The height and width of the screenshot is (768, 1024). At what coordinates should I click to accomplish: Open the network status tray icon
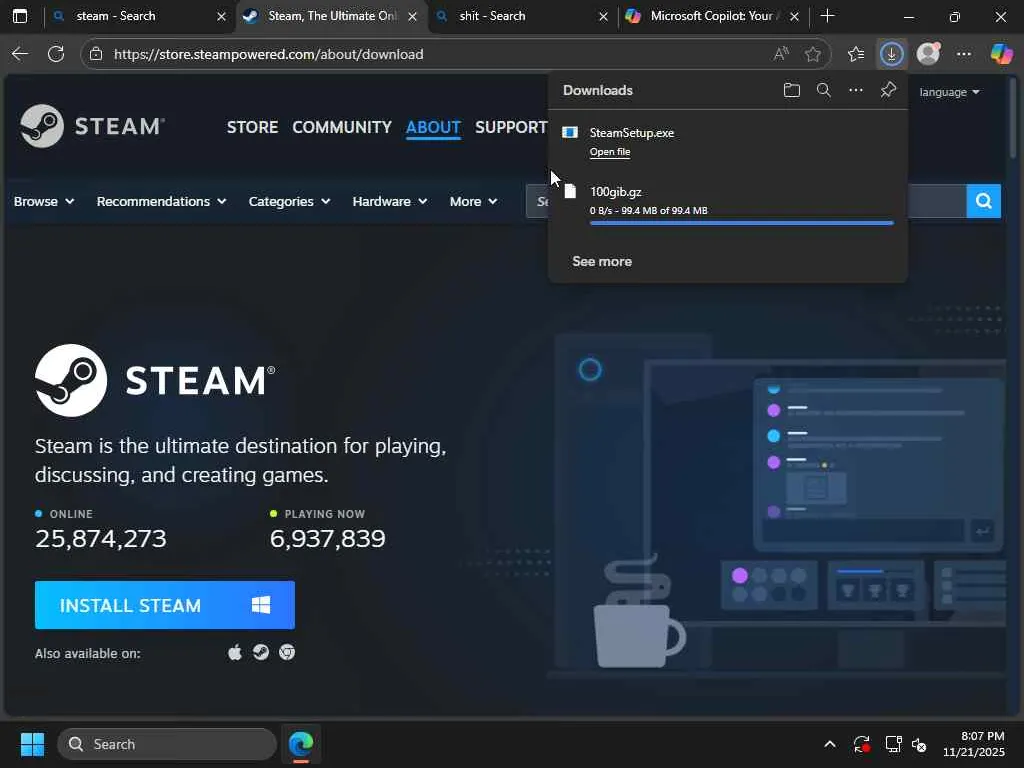(x=893, y=744)
